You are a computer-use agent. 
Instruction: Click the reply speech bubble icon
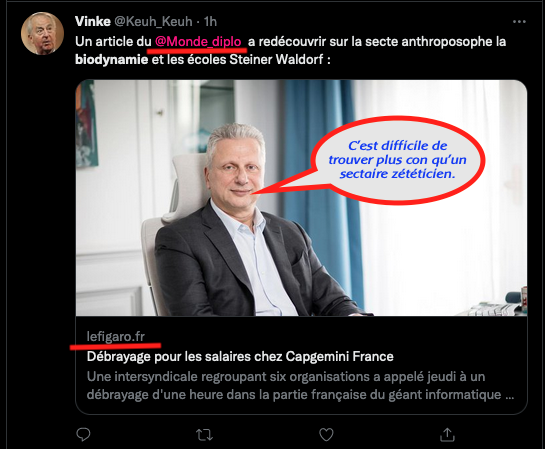coord(83,434)
